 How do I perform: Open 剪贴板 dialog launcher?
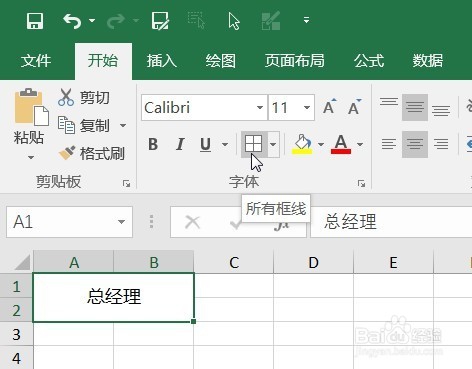126,183
